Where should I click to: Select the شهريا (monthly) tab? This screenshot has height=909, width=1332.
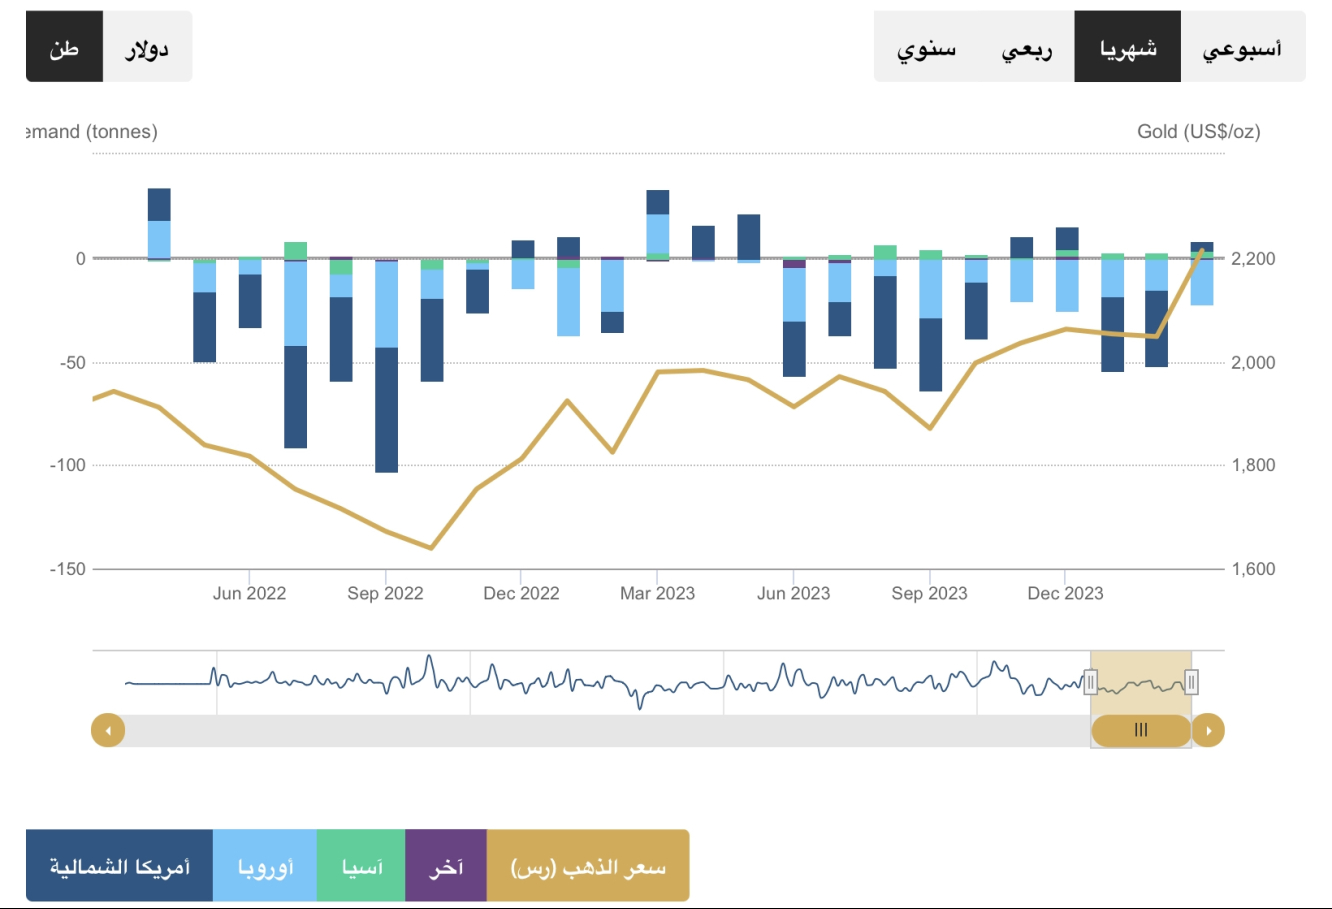(1128, 47)
